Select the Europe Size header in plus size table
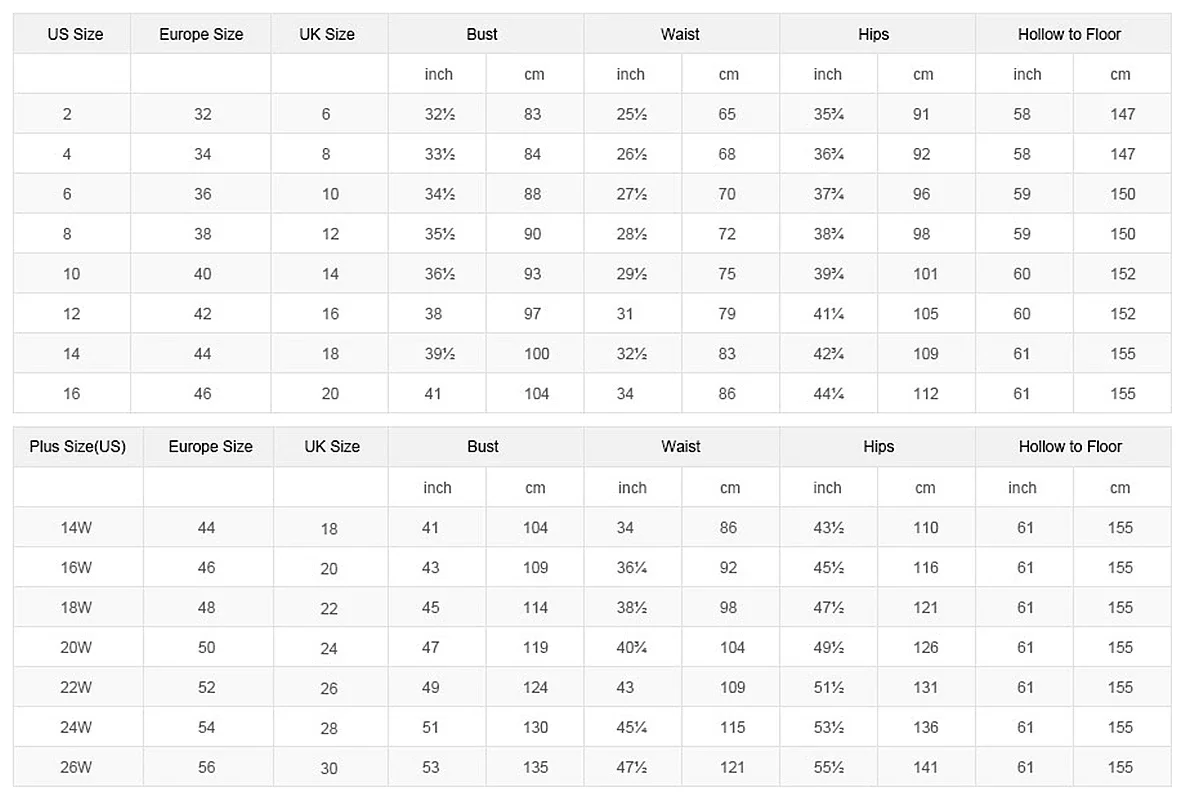Viewport: 1185px width, 800px height. tap(210, 447)
